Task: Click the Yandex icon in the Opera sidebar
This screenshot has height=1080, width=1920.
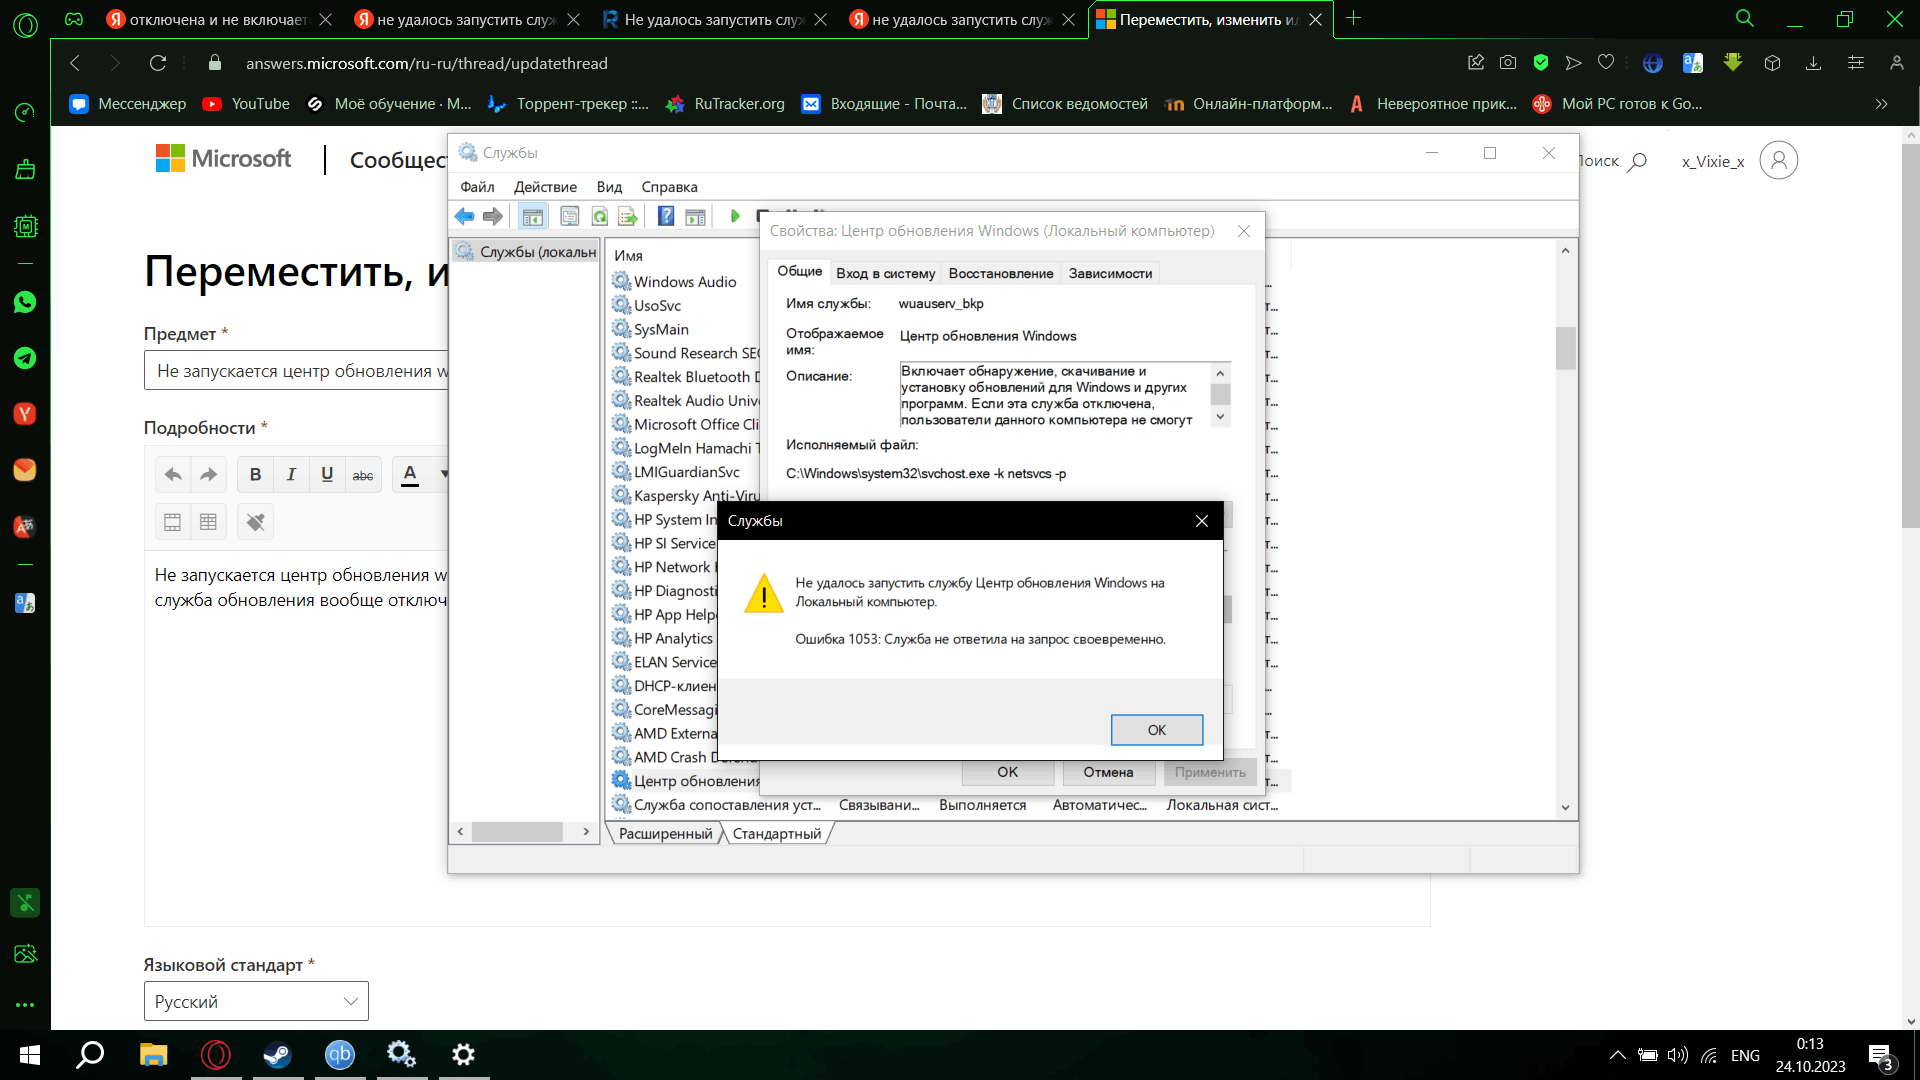Action: click(x=25, y=414)
